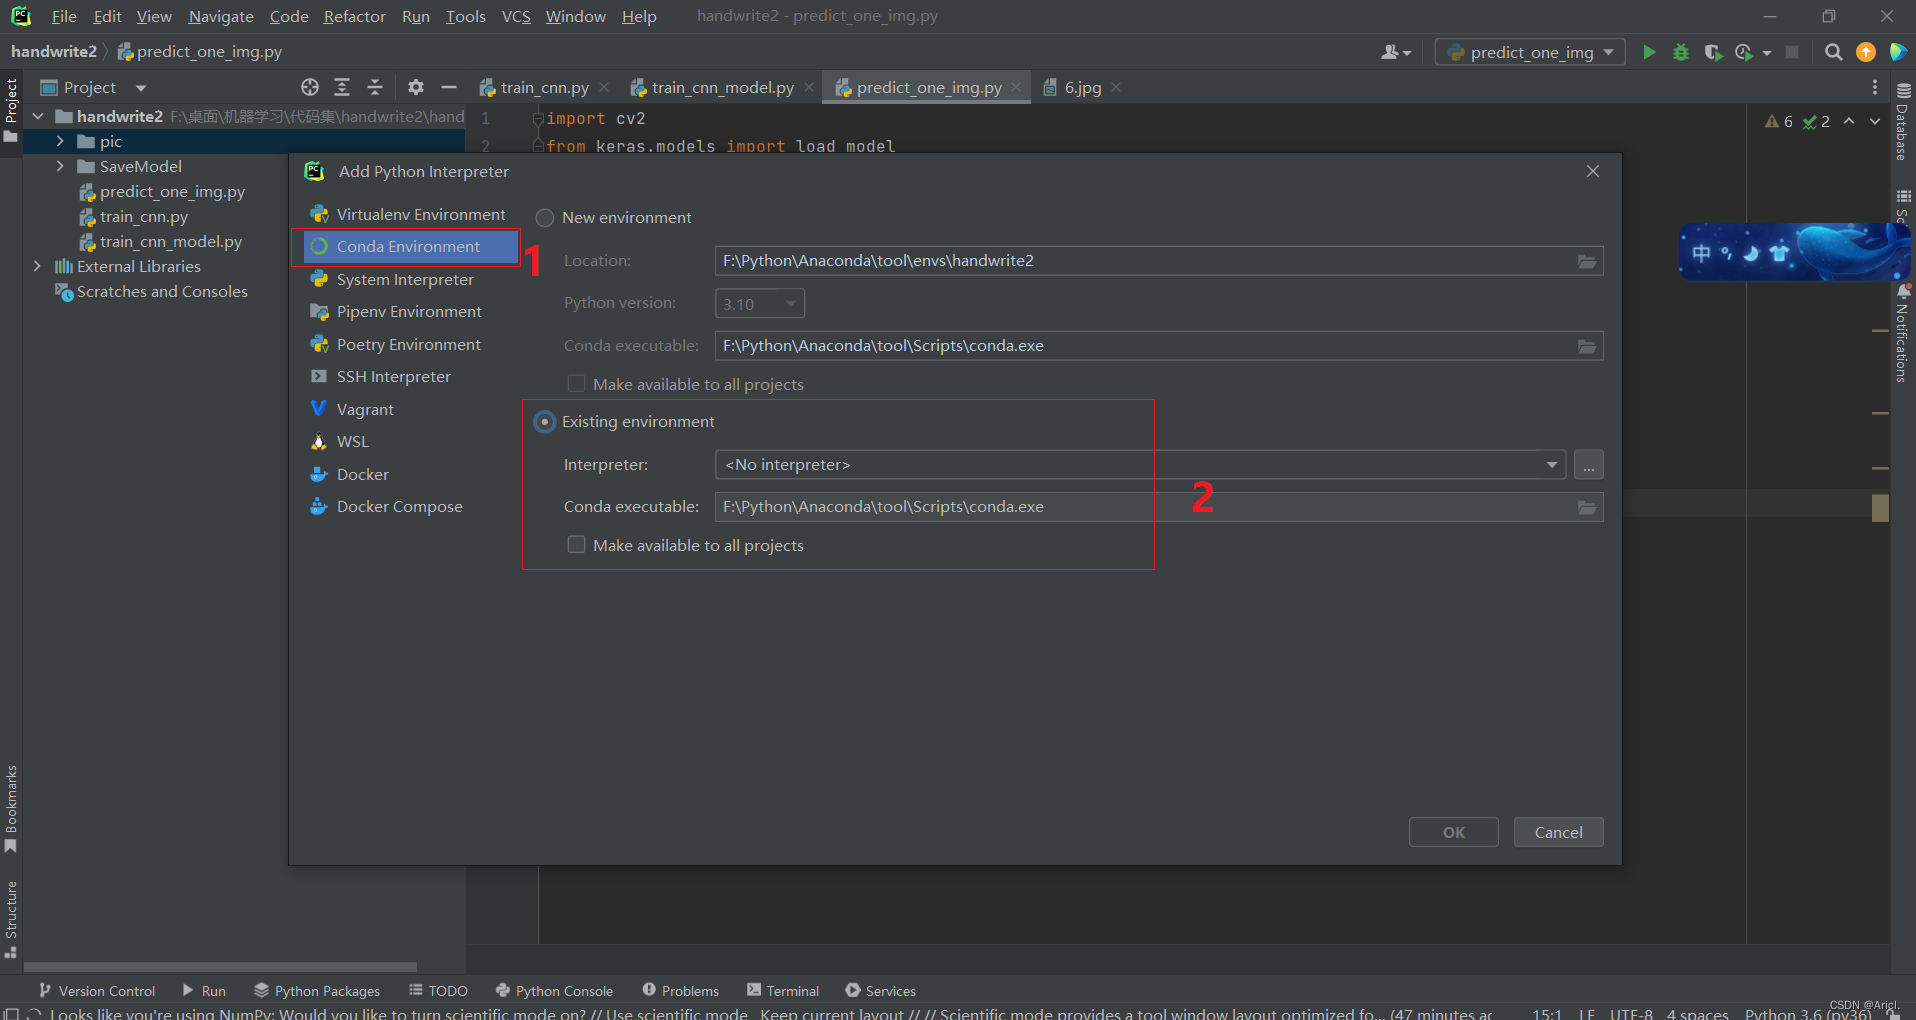Select System Interpreter option
The height and width of the screenshot is (1020, 1916).
[406, 279]
